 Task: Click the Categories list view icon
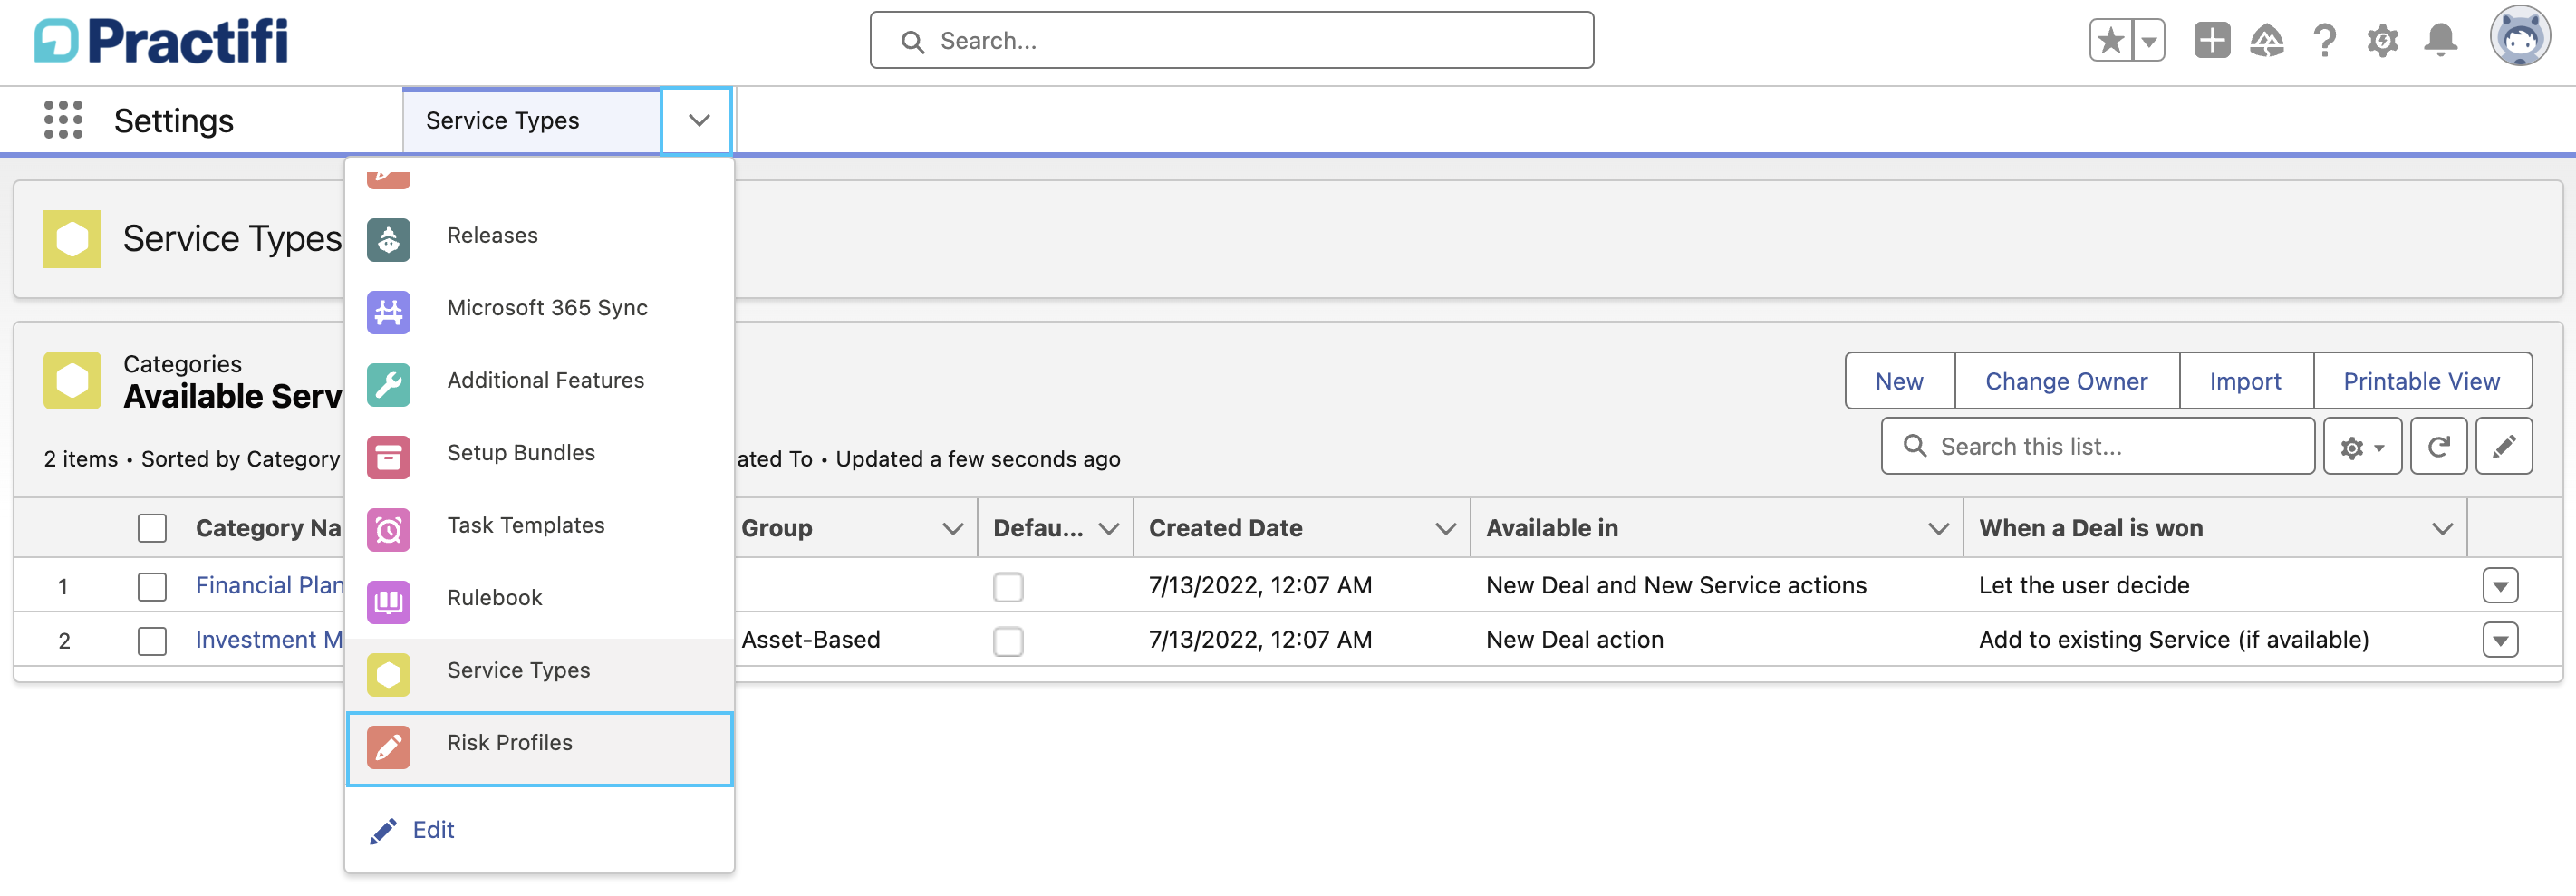tap(72, 381)
